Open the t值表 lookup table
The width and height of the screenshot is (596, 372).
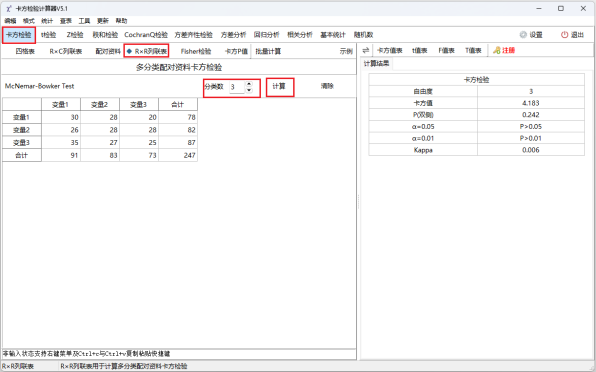click(420, 50)
